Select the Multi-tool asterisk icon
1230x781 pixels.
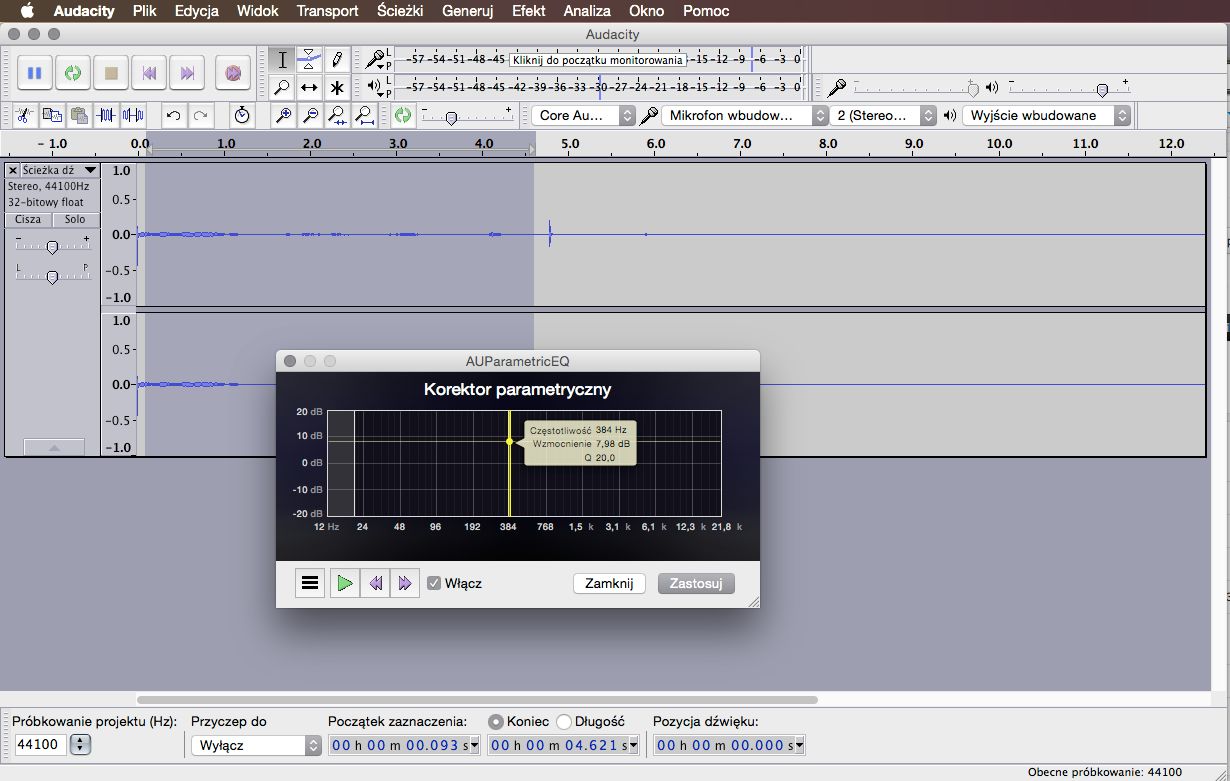click(x=337, y=87)
